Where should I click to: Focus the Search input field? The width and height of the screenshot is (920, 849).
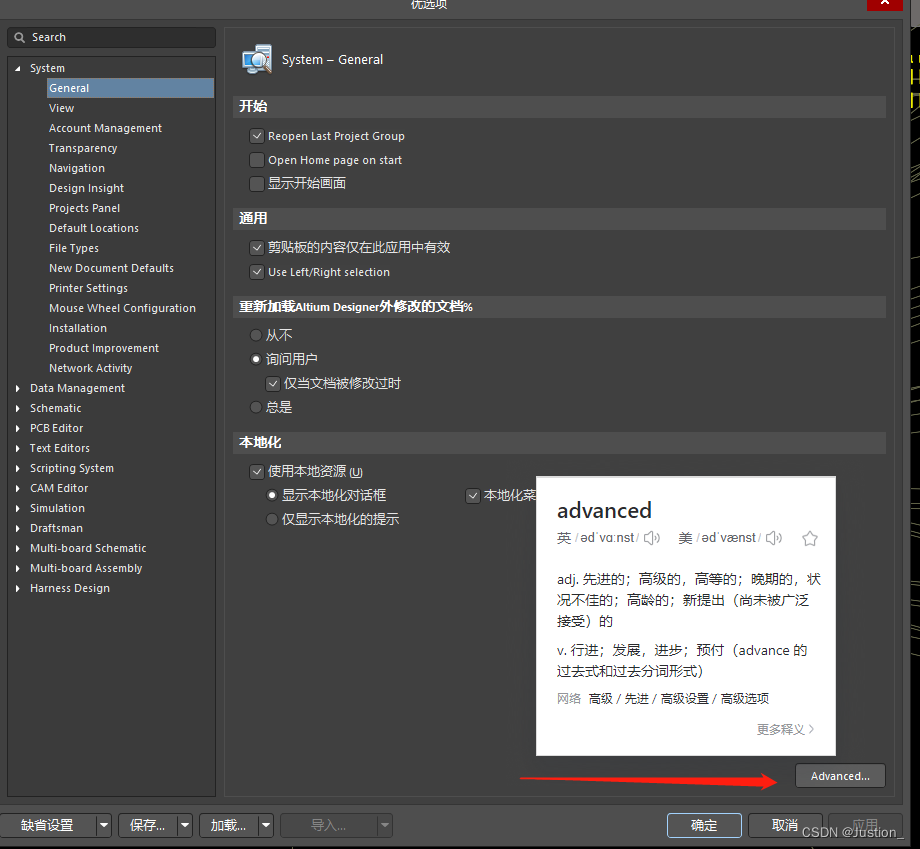pyautogui.click(x=111, y=38)
